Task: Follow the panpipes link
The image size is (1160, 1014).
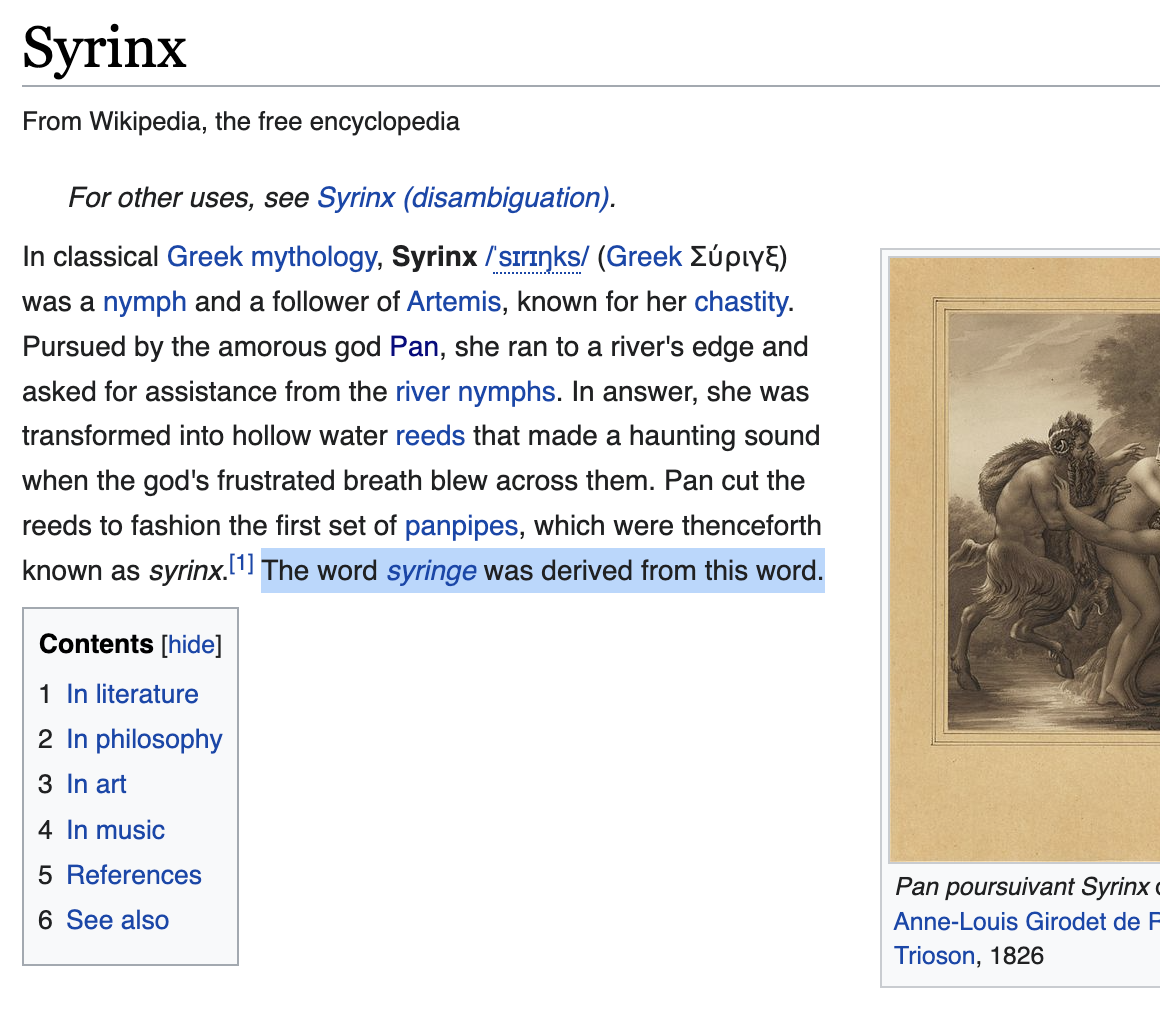Action: coord(461,527)
